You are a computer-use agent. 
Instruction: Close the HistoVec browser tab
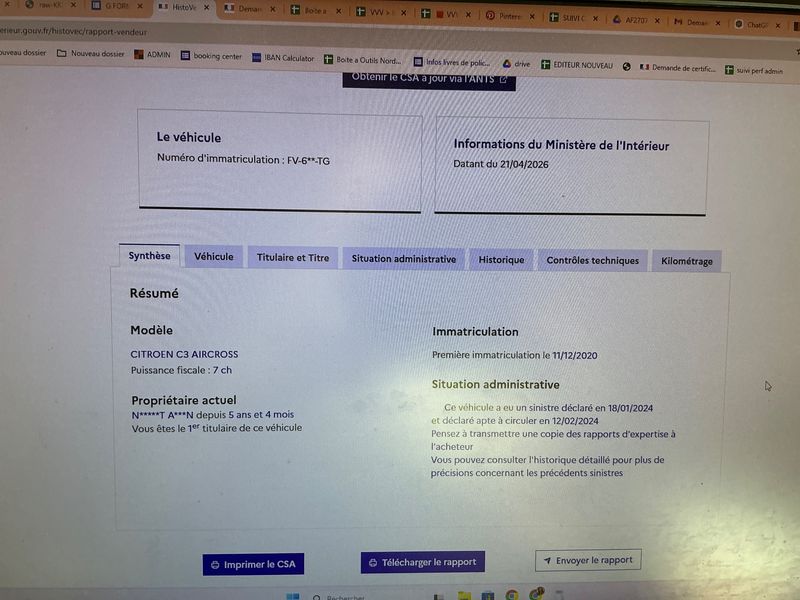point(206,8)
